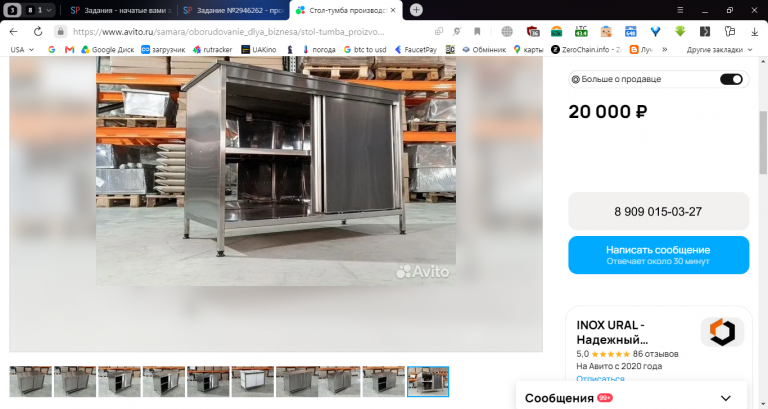Viewport: 768px width, 409px height.
Task: Open the face avatar extension icon
Action: point(606,31)
